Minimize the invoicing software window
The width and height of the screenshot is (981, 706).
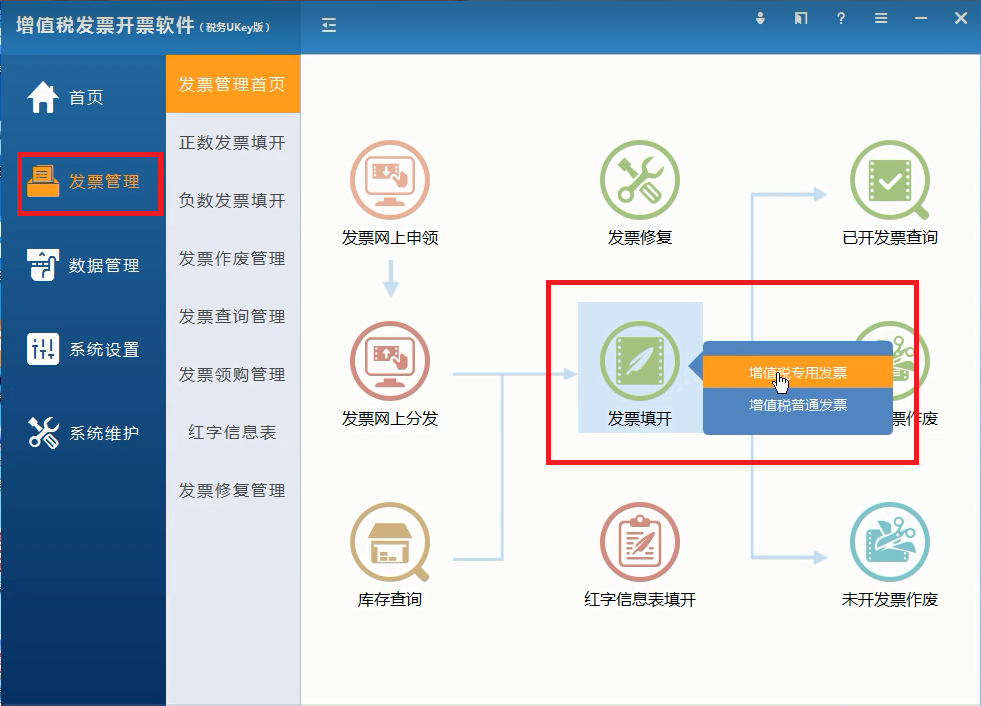[921, 18]
